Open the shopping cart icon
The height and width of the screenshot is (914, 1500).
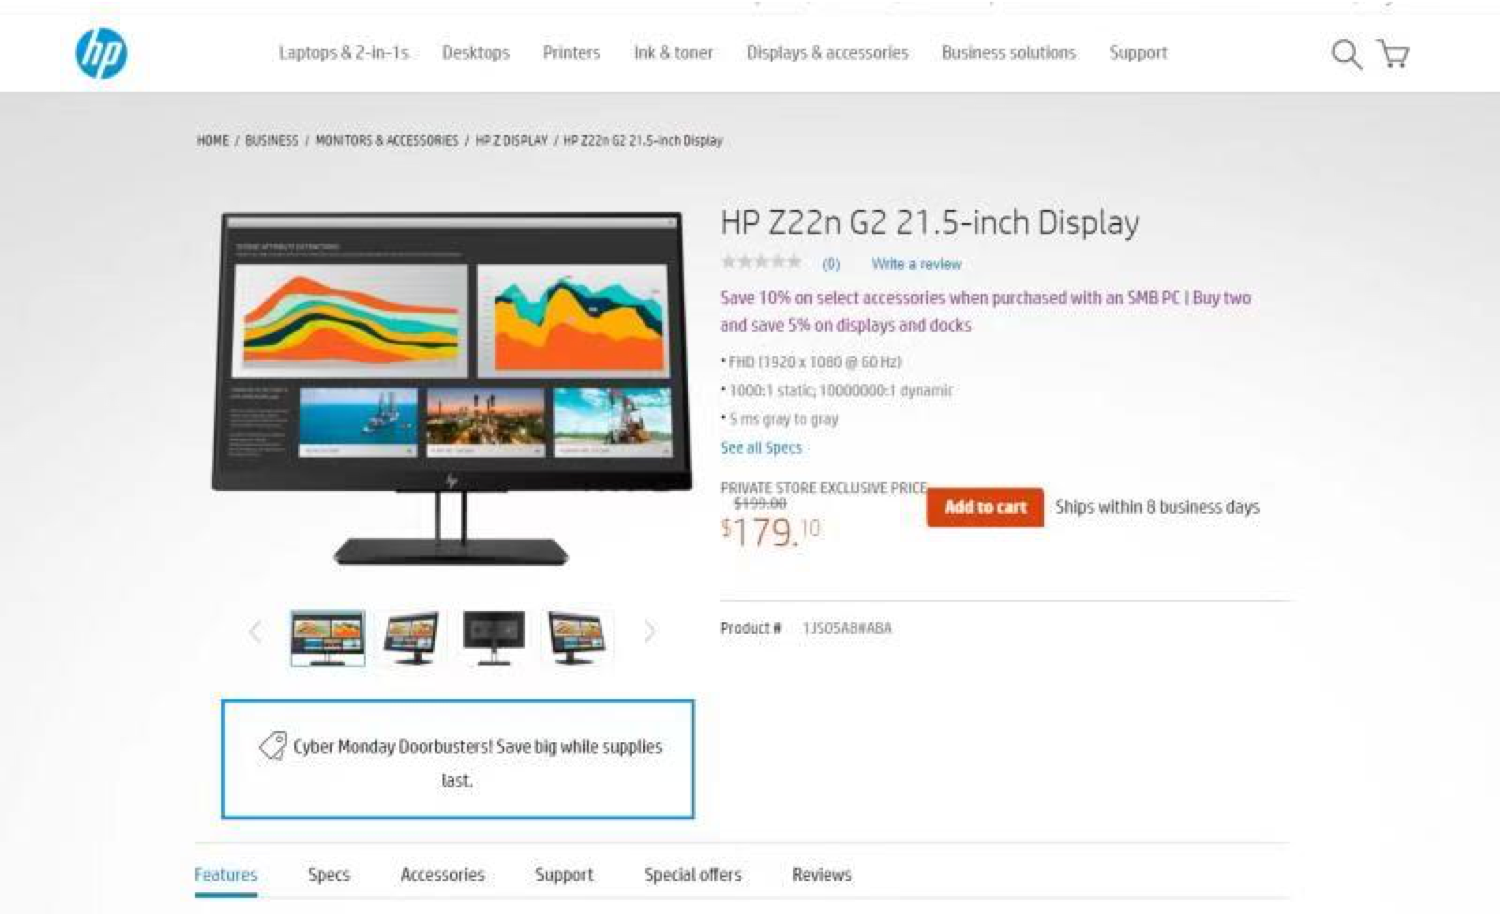[1393, 54]
